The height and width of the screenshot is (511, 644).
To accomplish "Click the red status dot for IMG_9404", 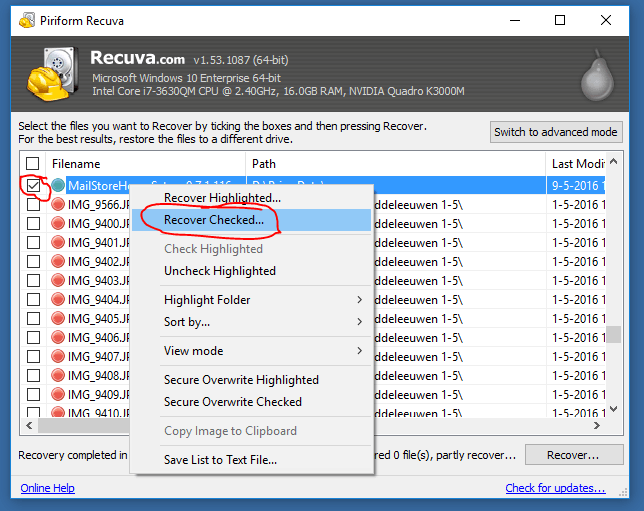I will tap(58, 299).
